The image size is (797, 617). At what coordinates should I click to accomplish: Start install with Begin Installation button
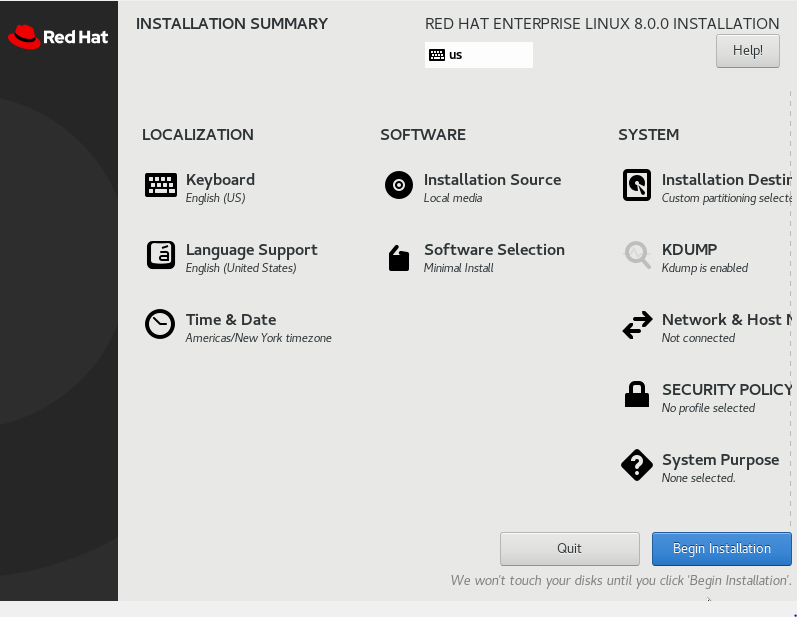point(722,549)
